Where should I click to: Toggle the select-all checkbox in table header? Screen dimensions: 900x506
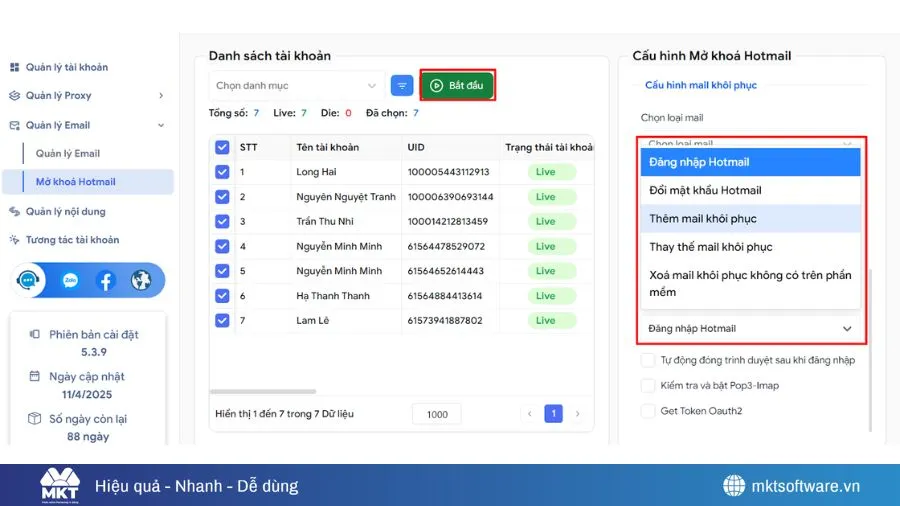pos(222,147)
